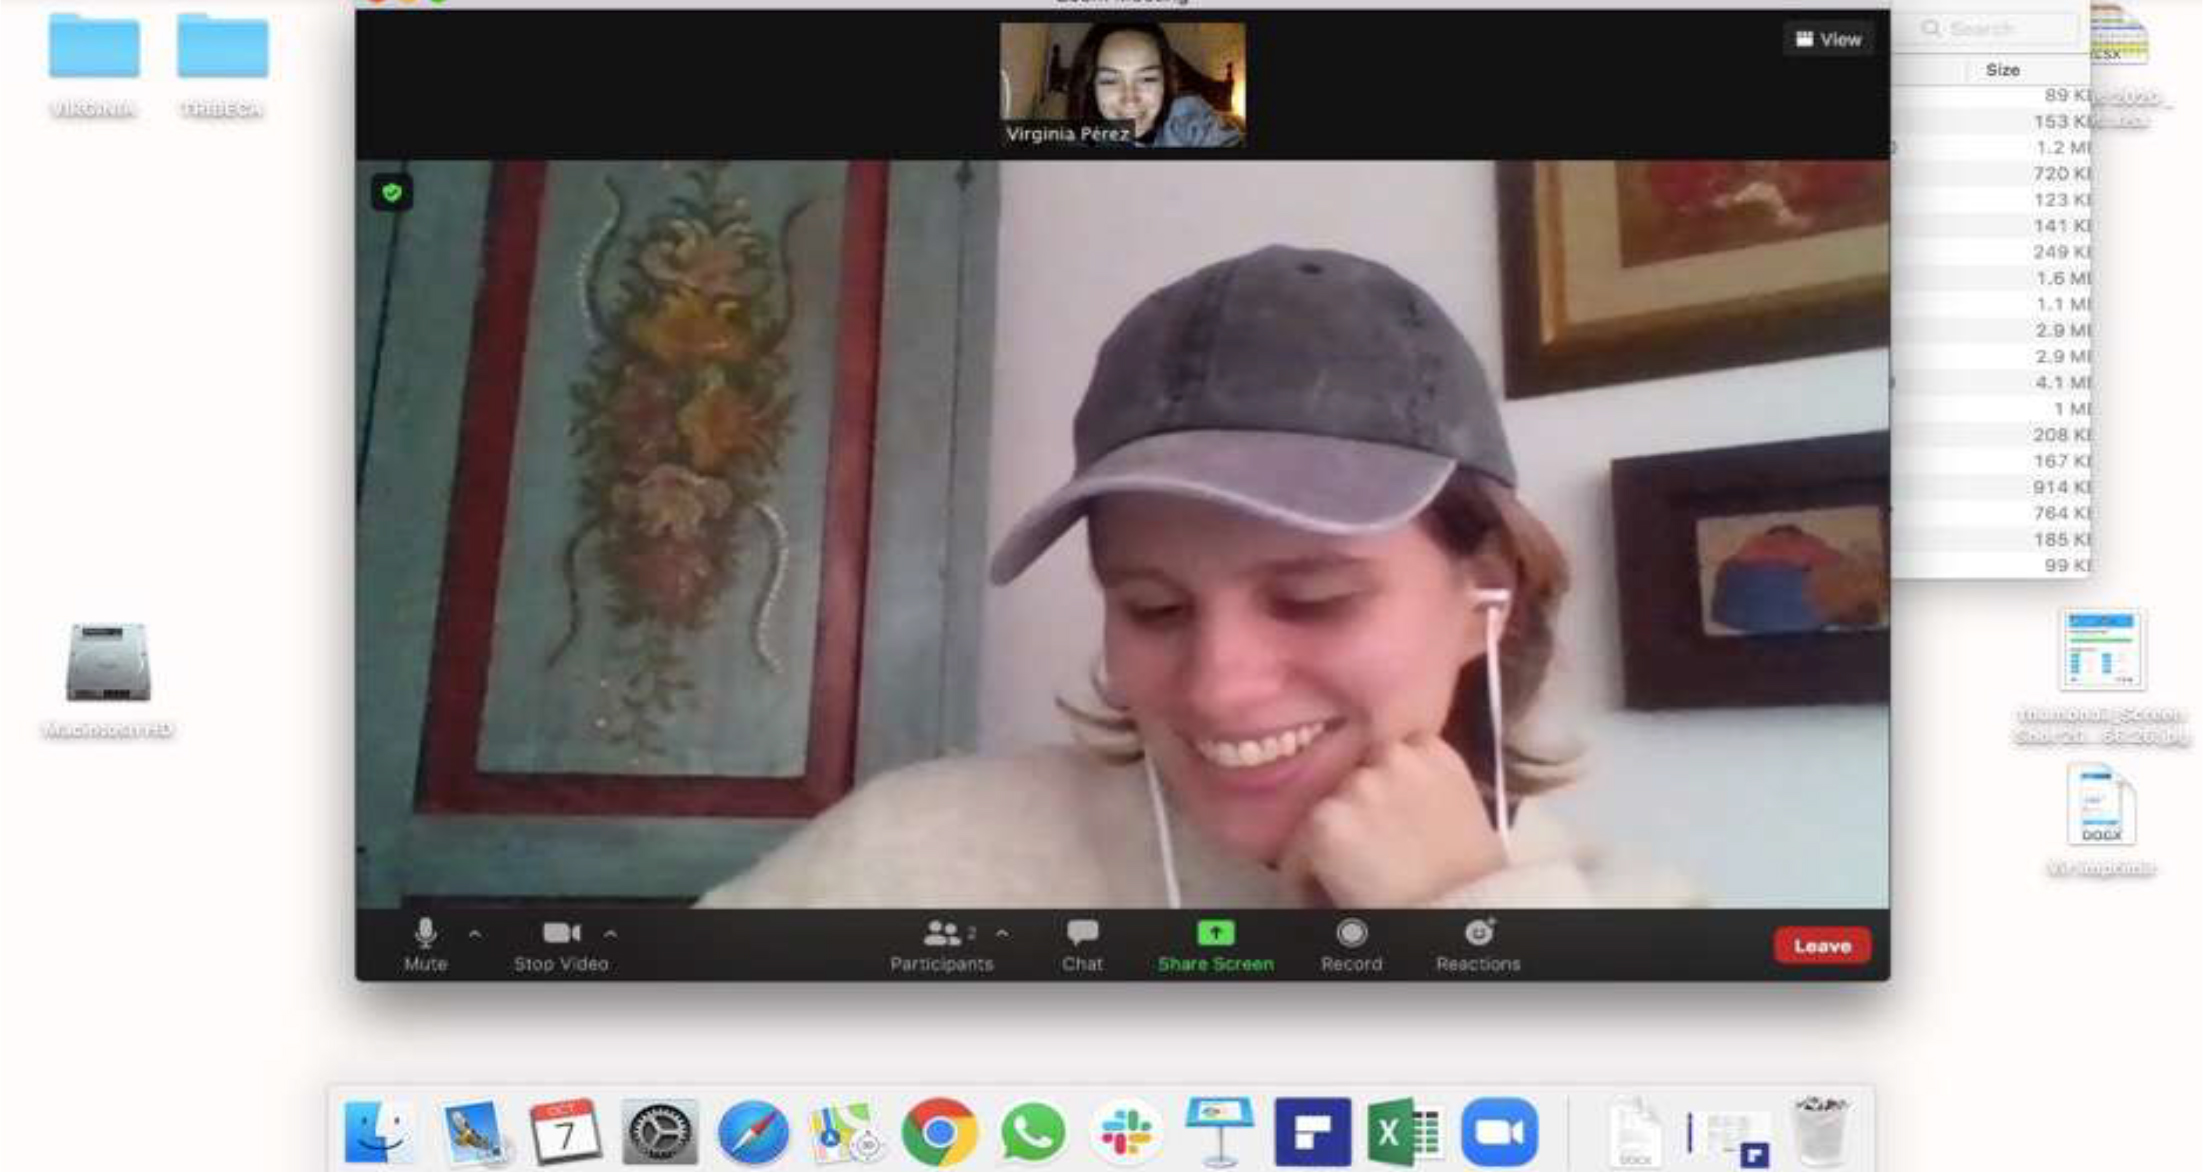Select the 1.1 MB file row in Finder
The height and width of the screenshot is (1172, 2203).
pyautogui.click(x=1990, y=303)
